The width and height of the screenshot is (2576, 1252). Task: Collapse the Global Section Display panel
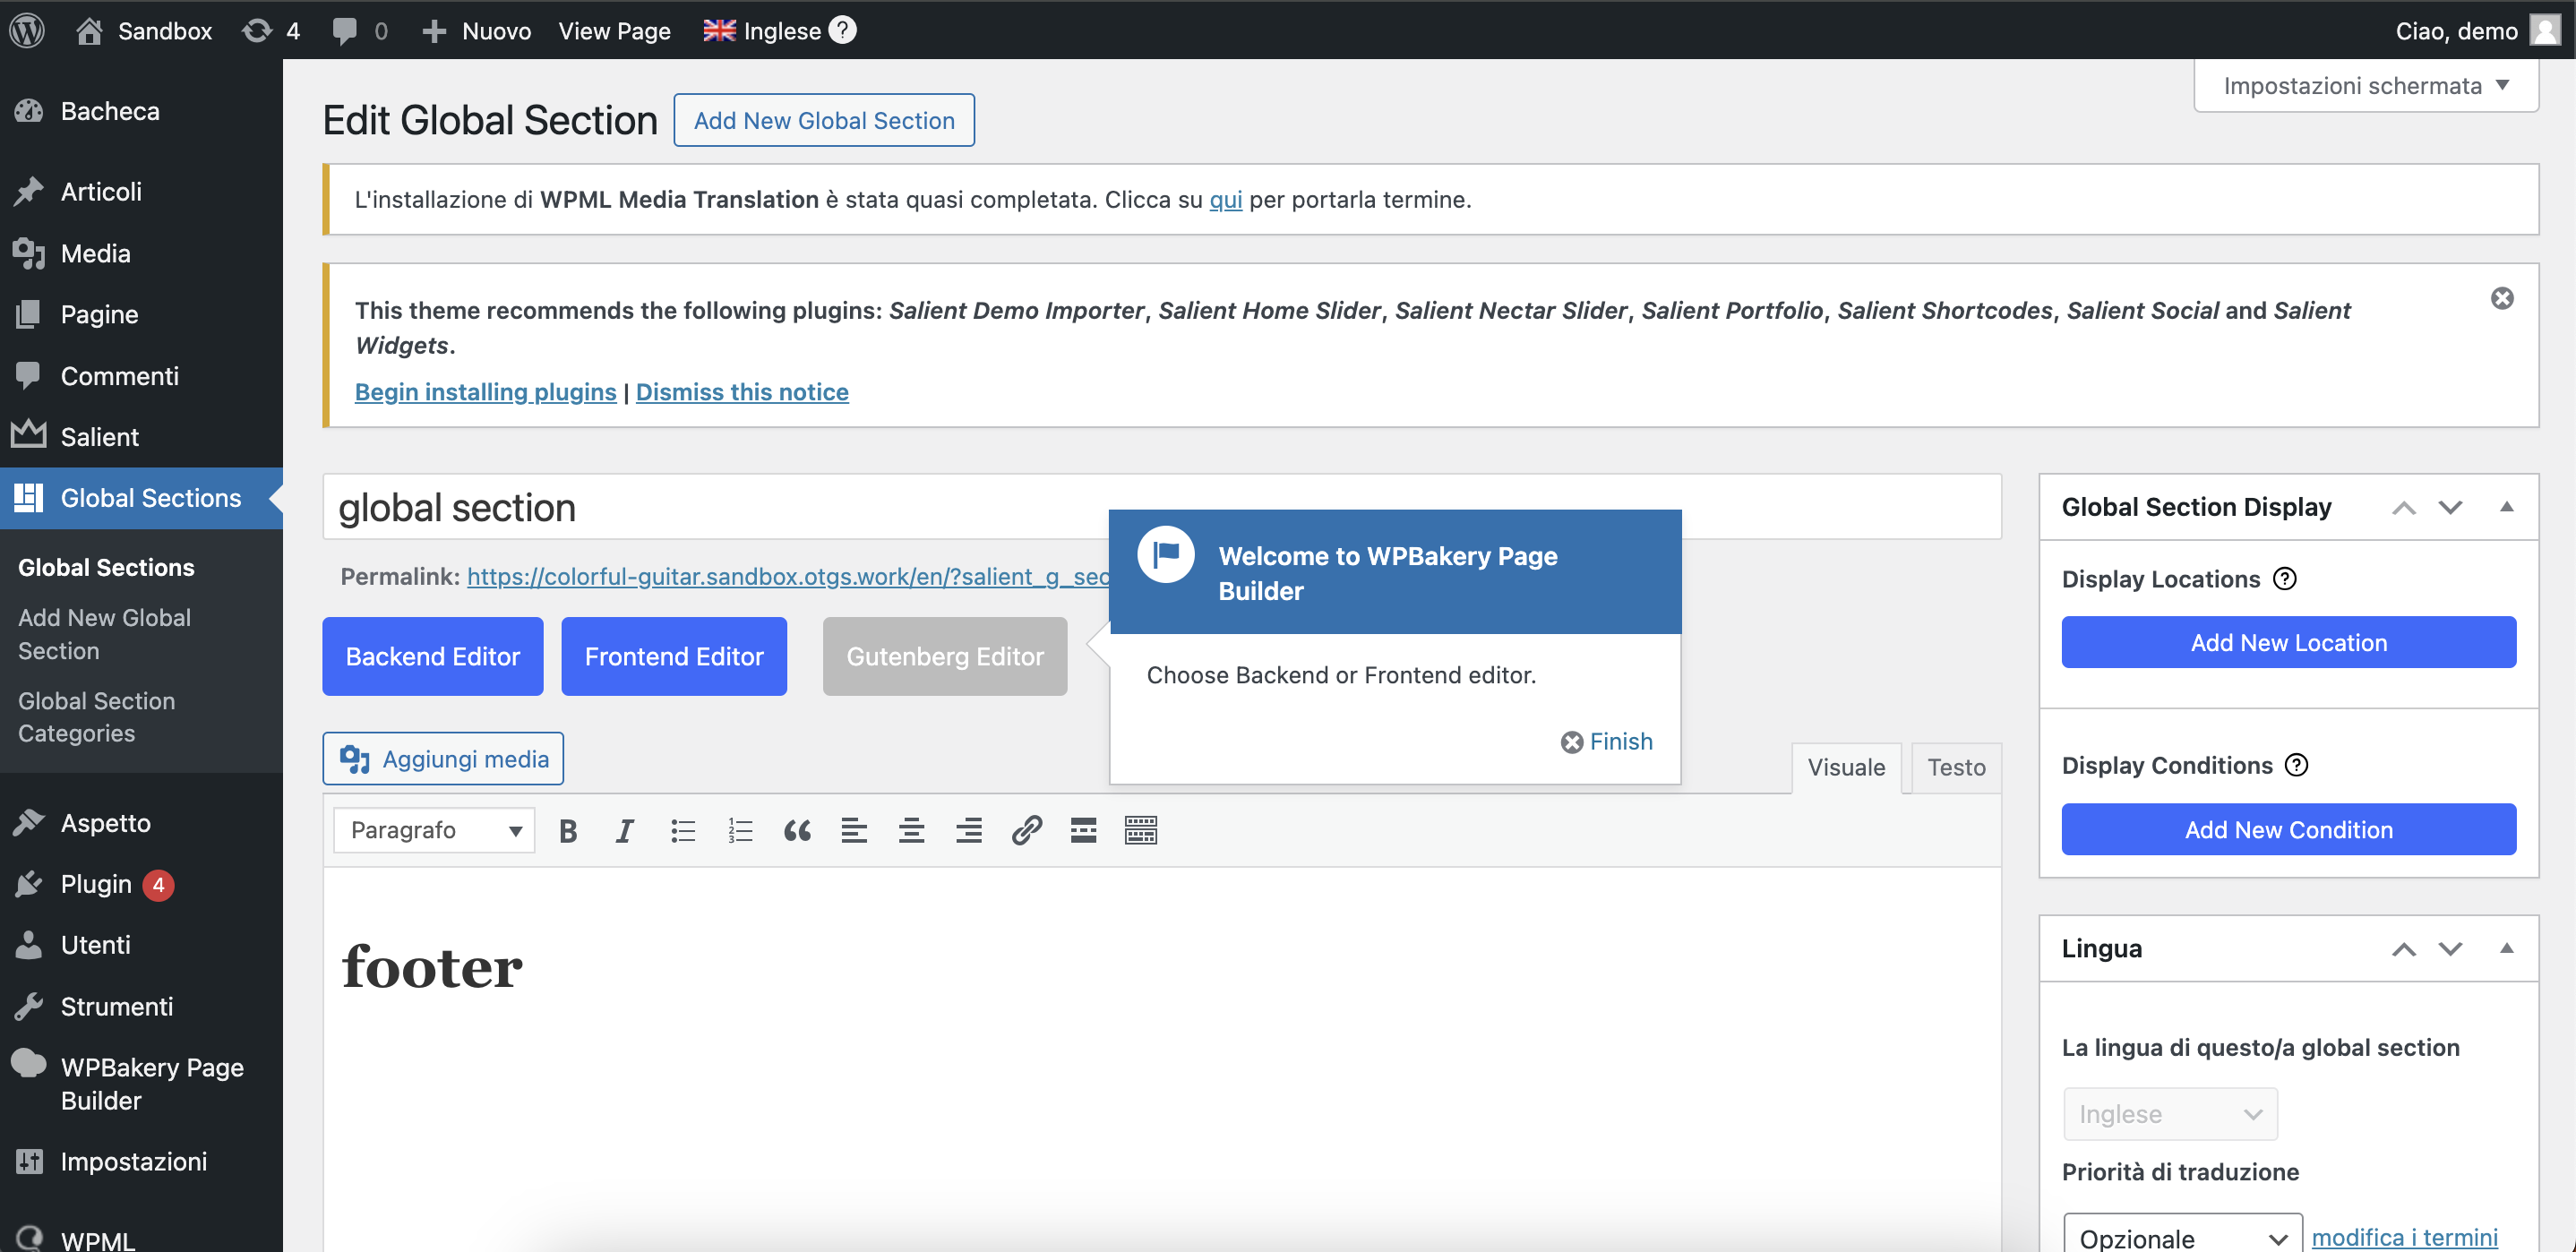tap(2507, 507)
